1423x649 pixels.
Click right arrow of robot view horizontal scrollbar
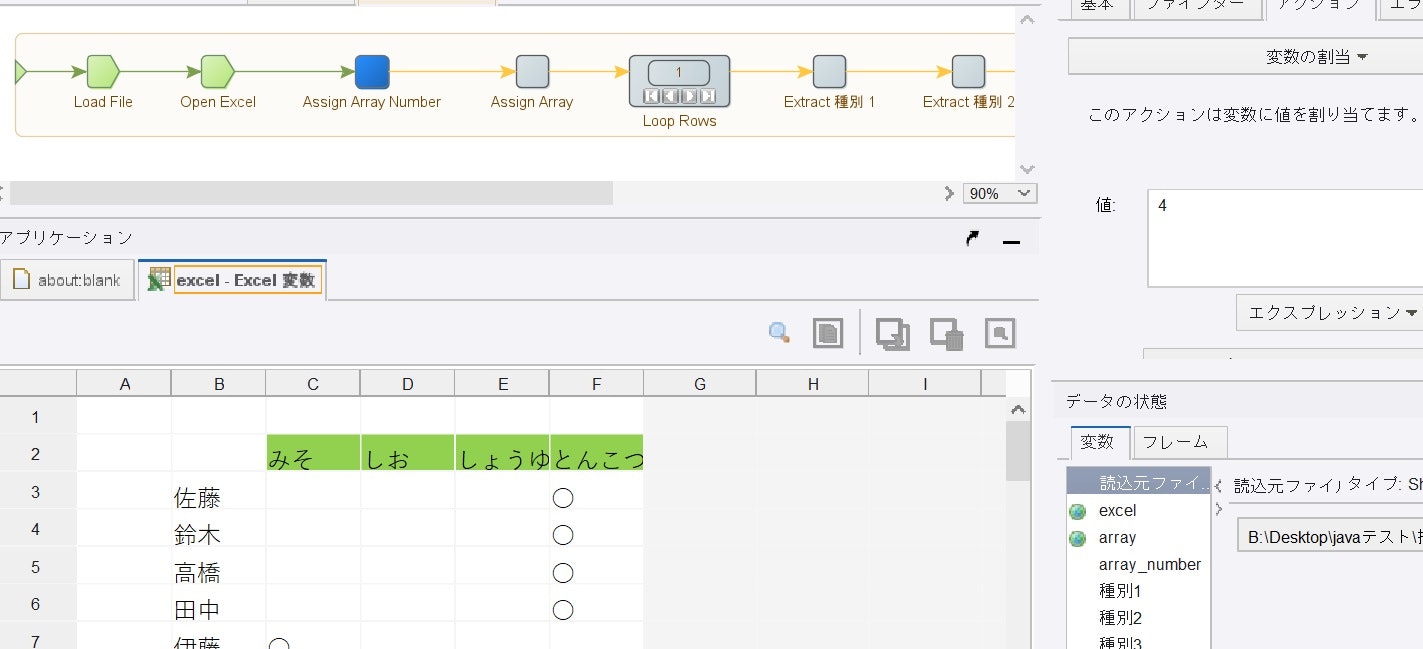pos(949,193)
